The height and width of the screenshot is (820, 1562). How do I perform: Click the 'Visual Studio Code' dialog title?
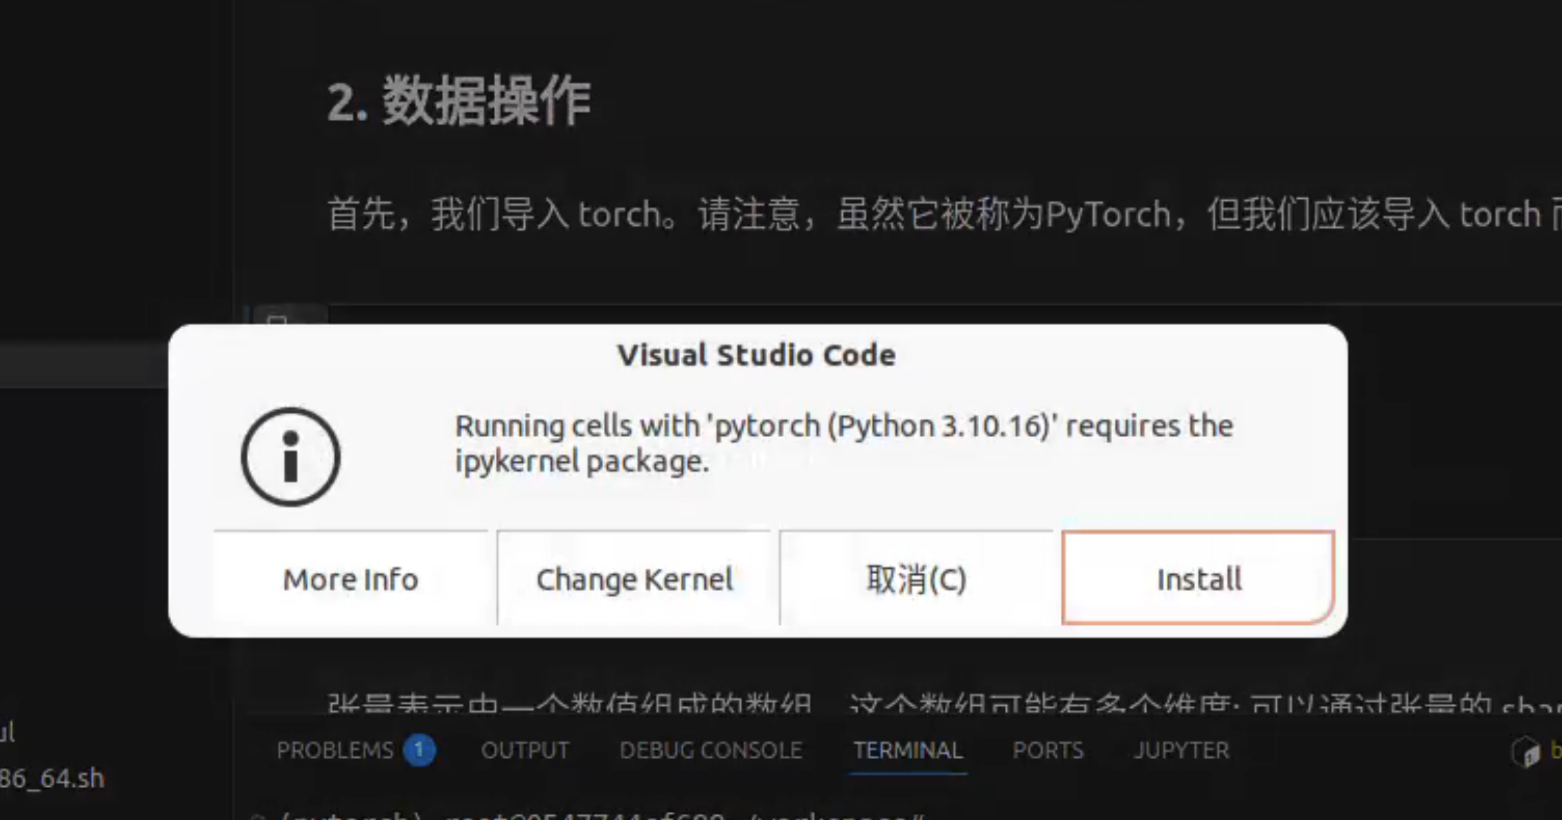(756, 355)
